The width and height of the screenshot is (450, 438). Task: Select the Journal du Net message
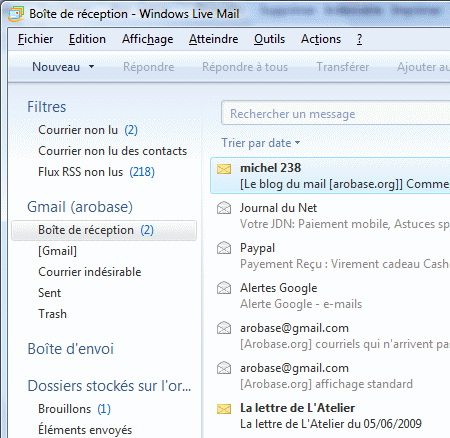[x=330, y=216]
